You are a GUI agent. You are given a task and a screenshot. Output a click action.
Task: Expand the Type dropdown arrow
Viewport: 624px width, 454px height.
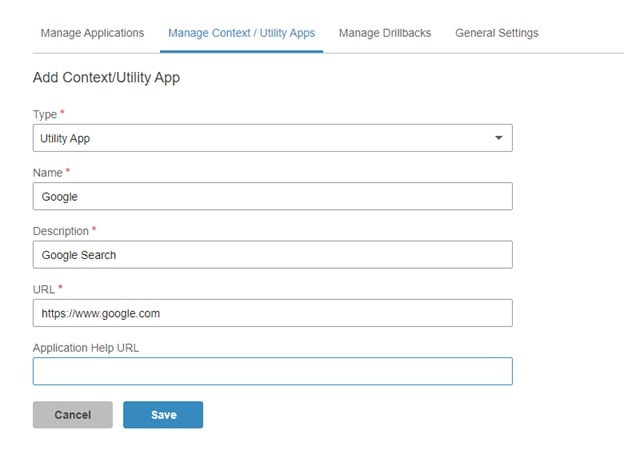tap(498, 138)
